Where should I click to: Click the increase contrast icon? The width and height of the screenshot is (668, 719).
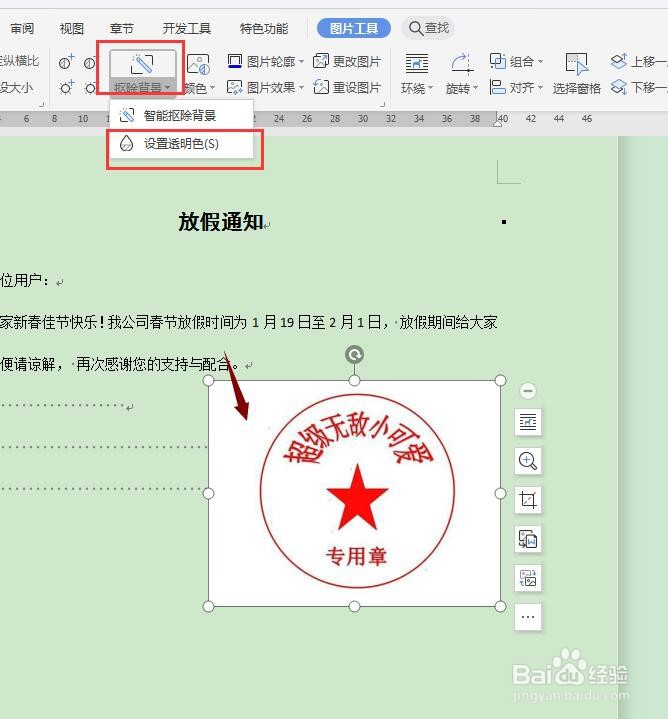point(66,61)
